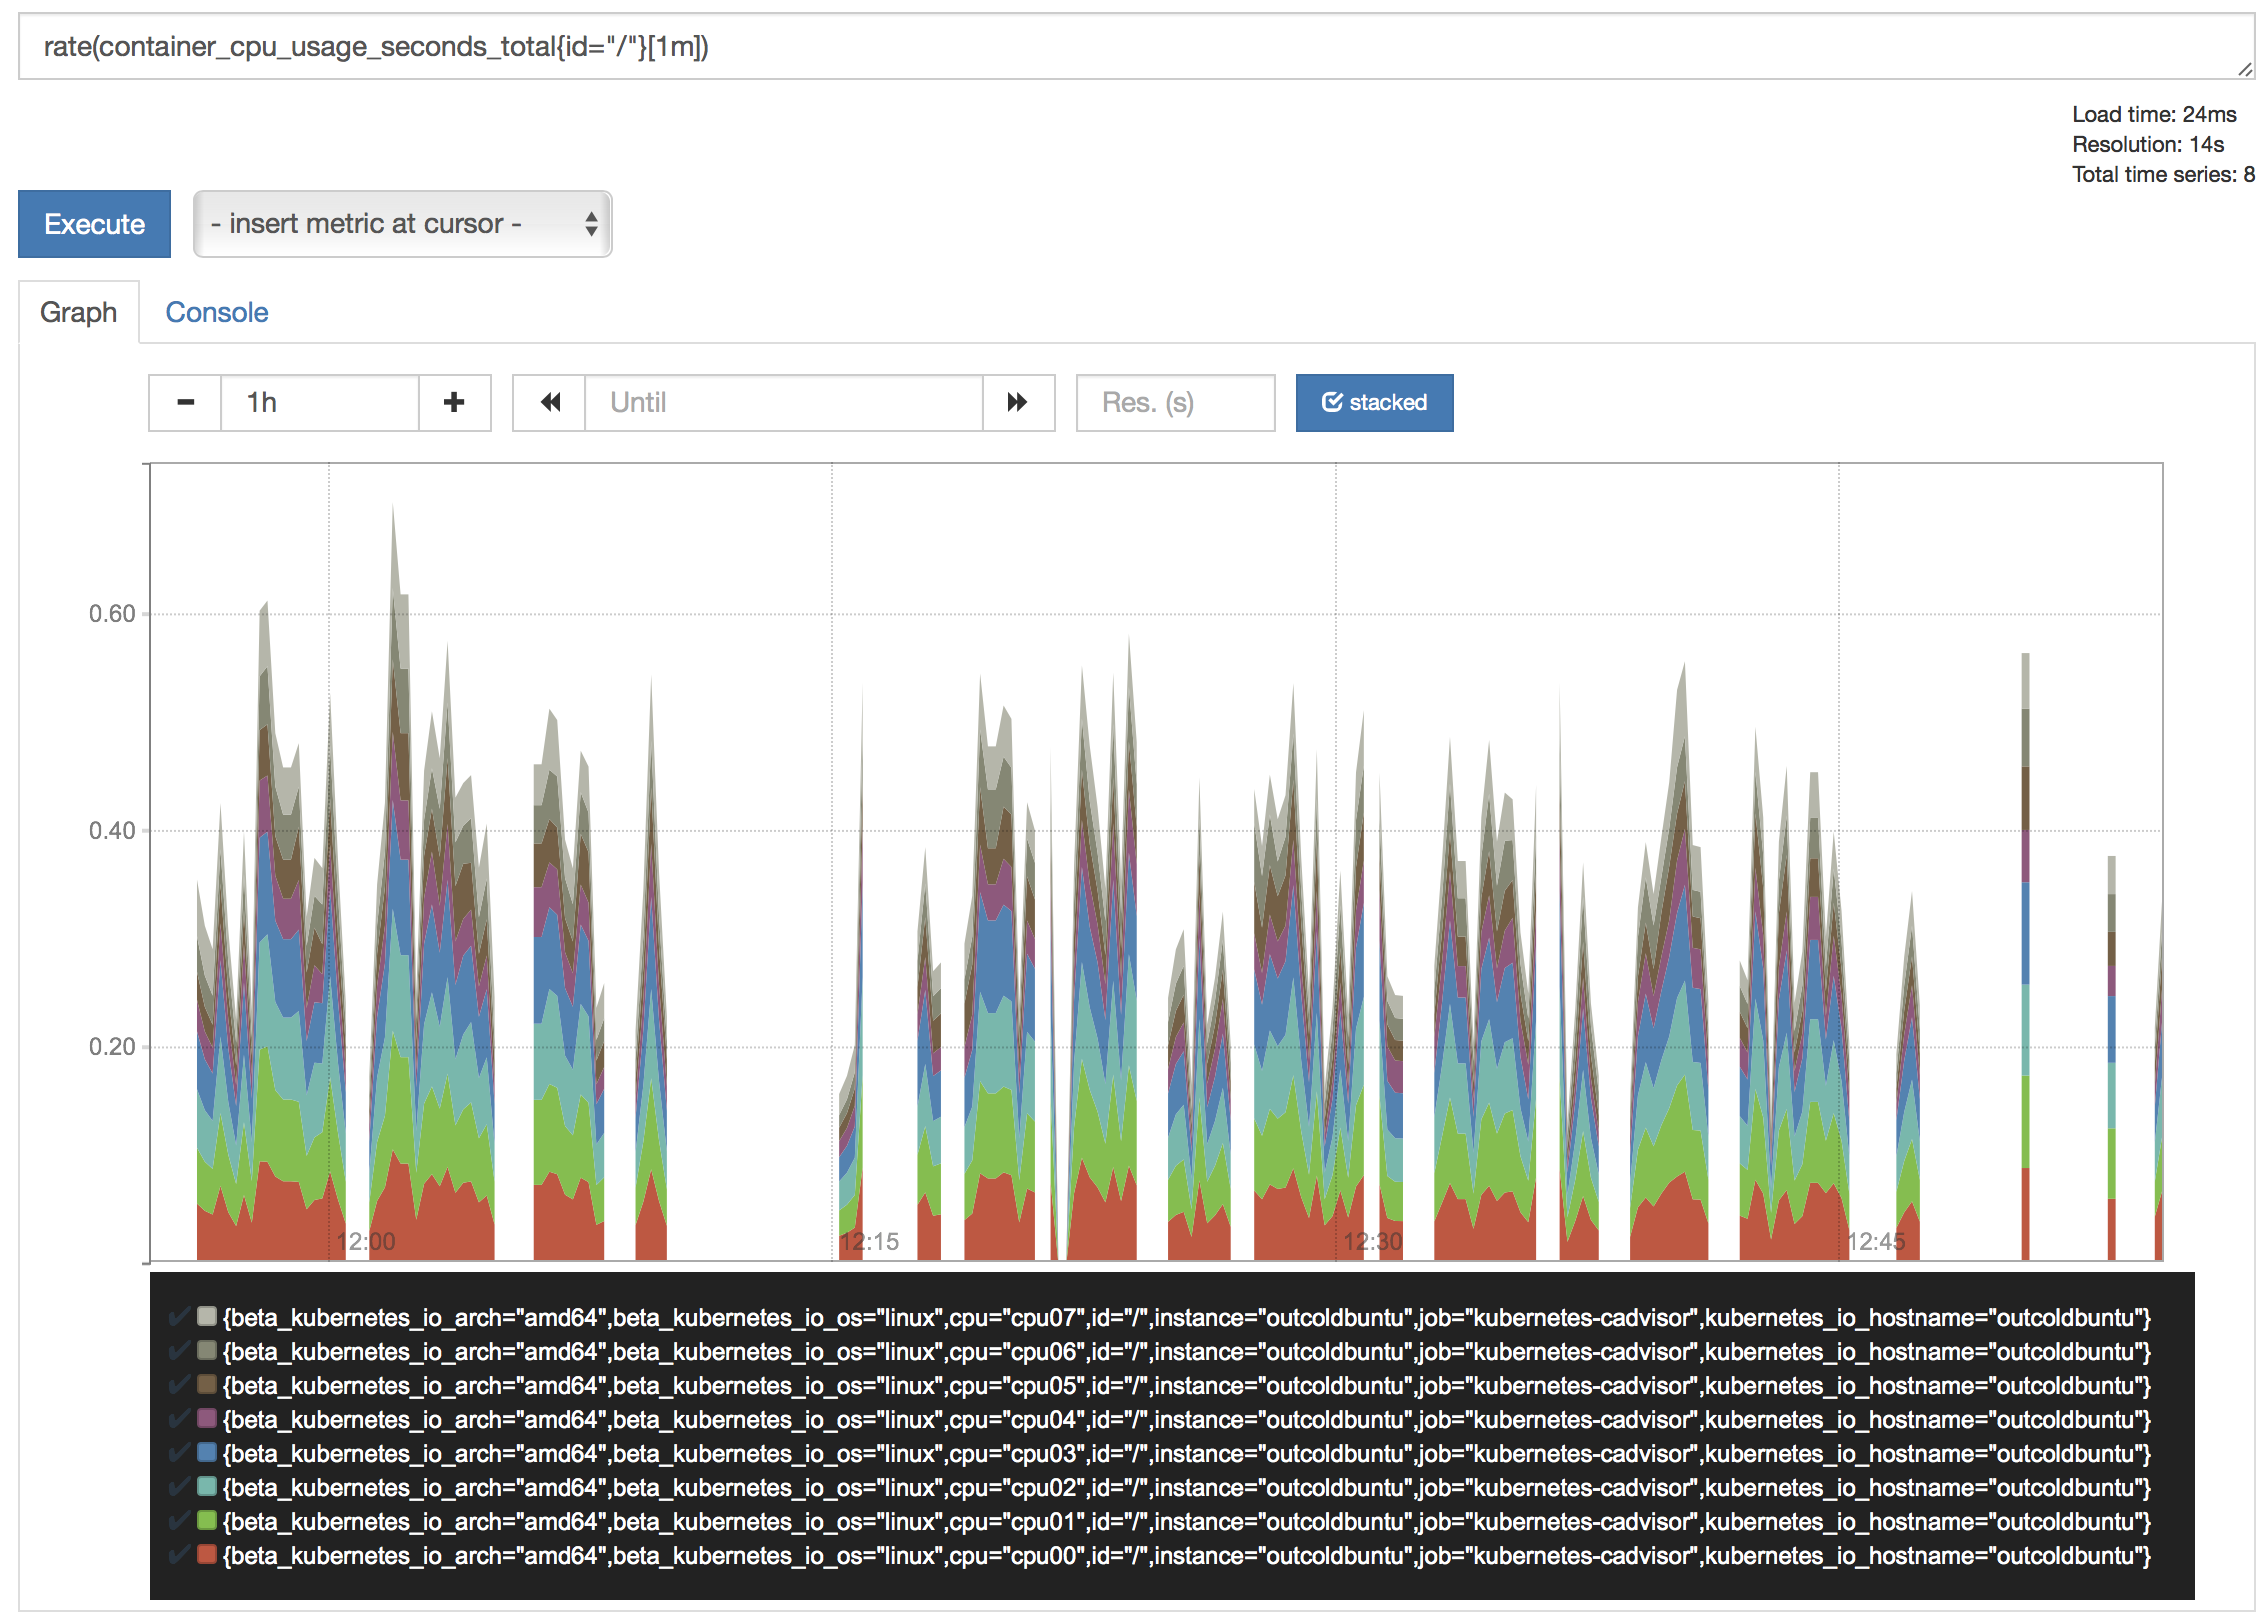Viewport: 2266px width, 1620px height.
Task: Click the blue cpu03 color swatch
Action: pos(207,1452)
